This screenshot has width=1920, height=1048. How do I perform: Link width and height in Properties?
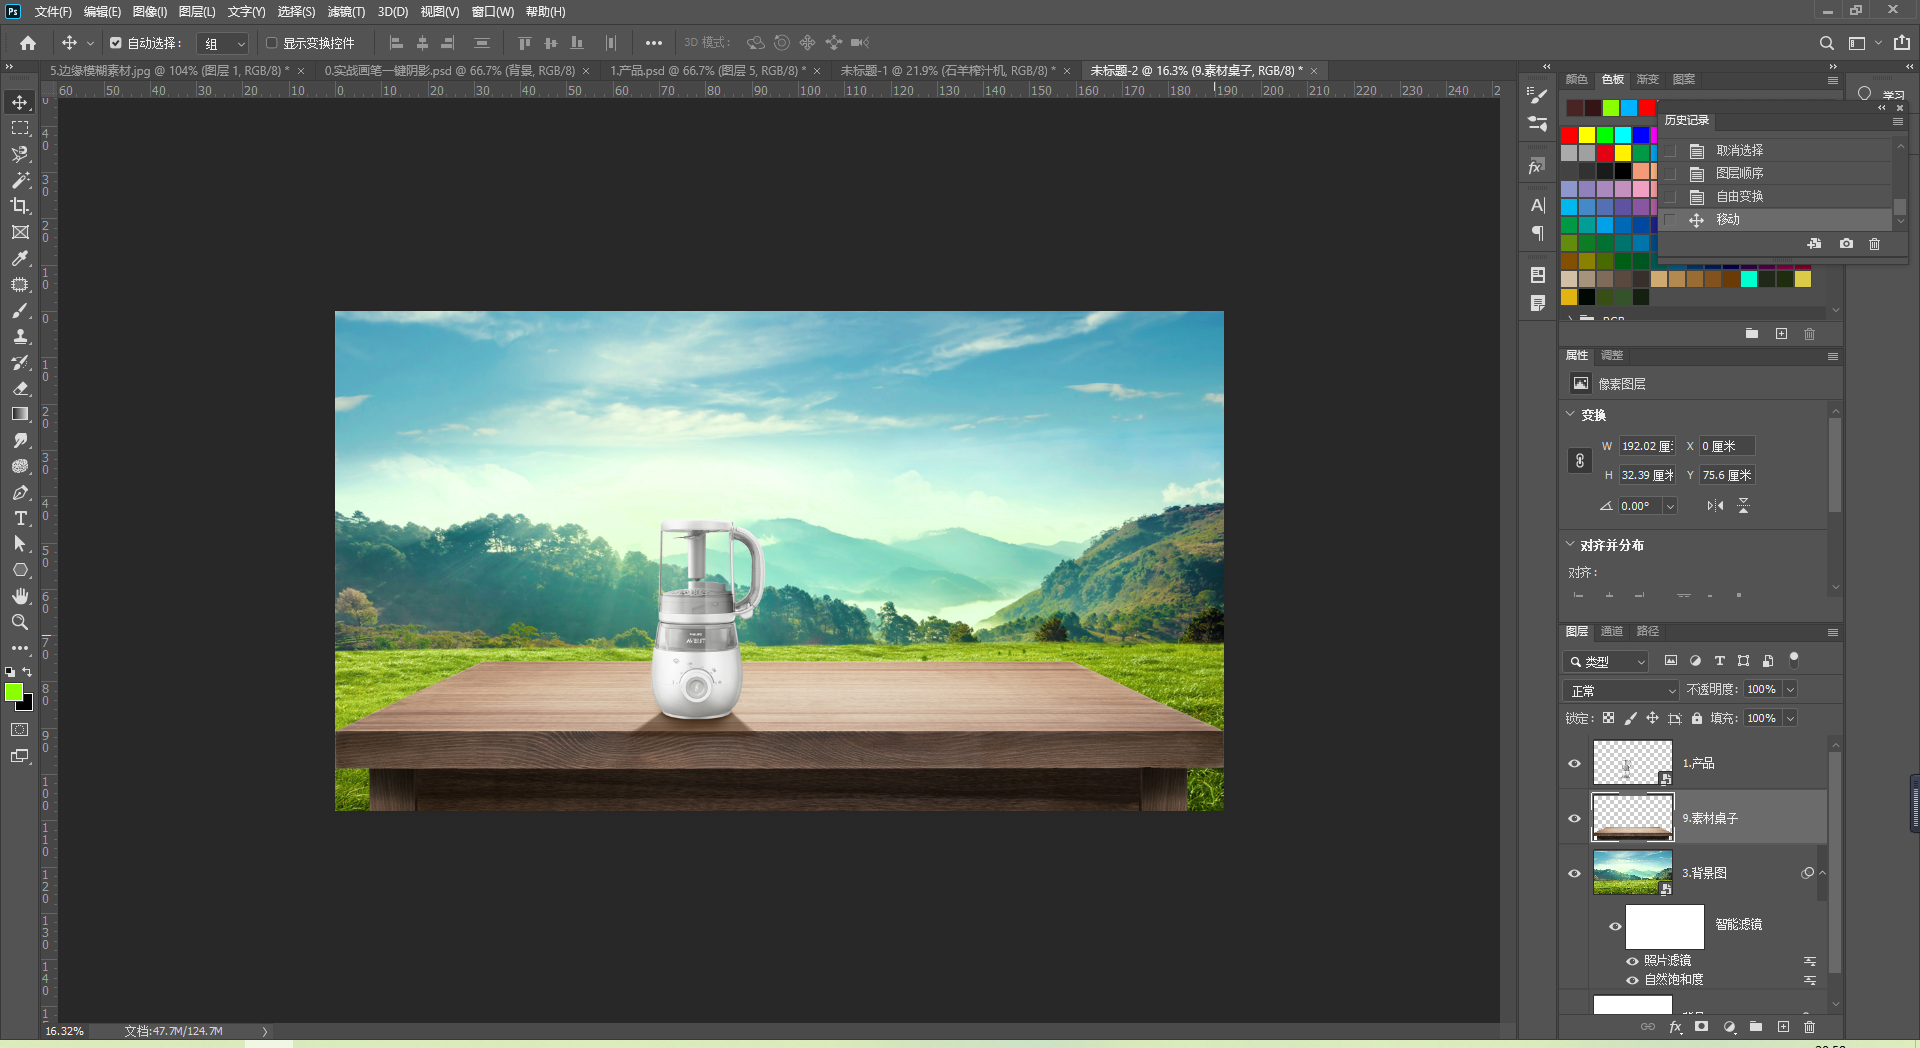(x=1580, y=461)
